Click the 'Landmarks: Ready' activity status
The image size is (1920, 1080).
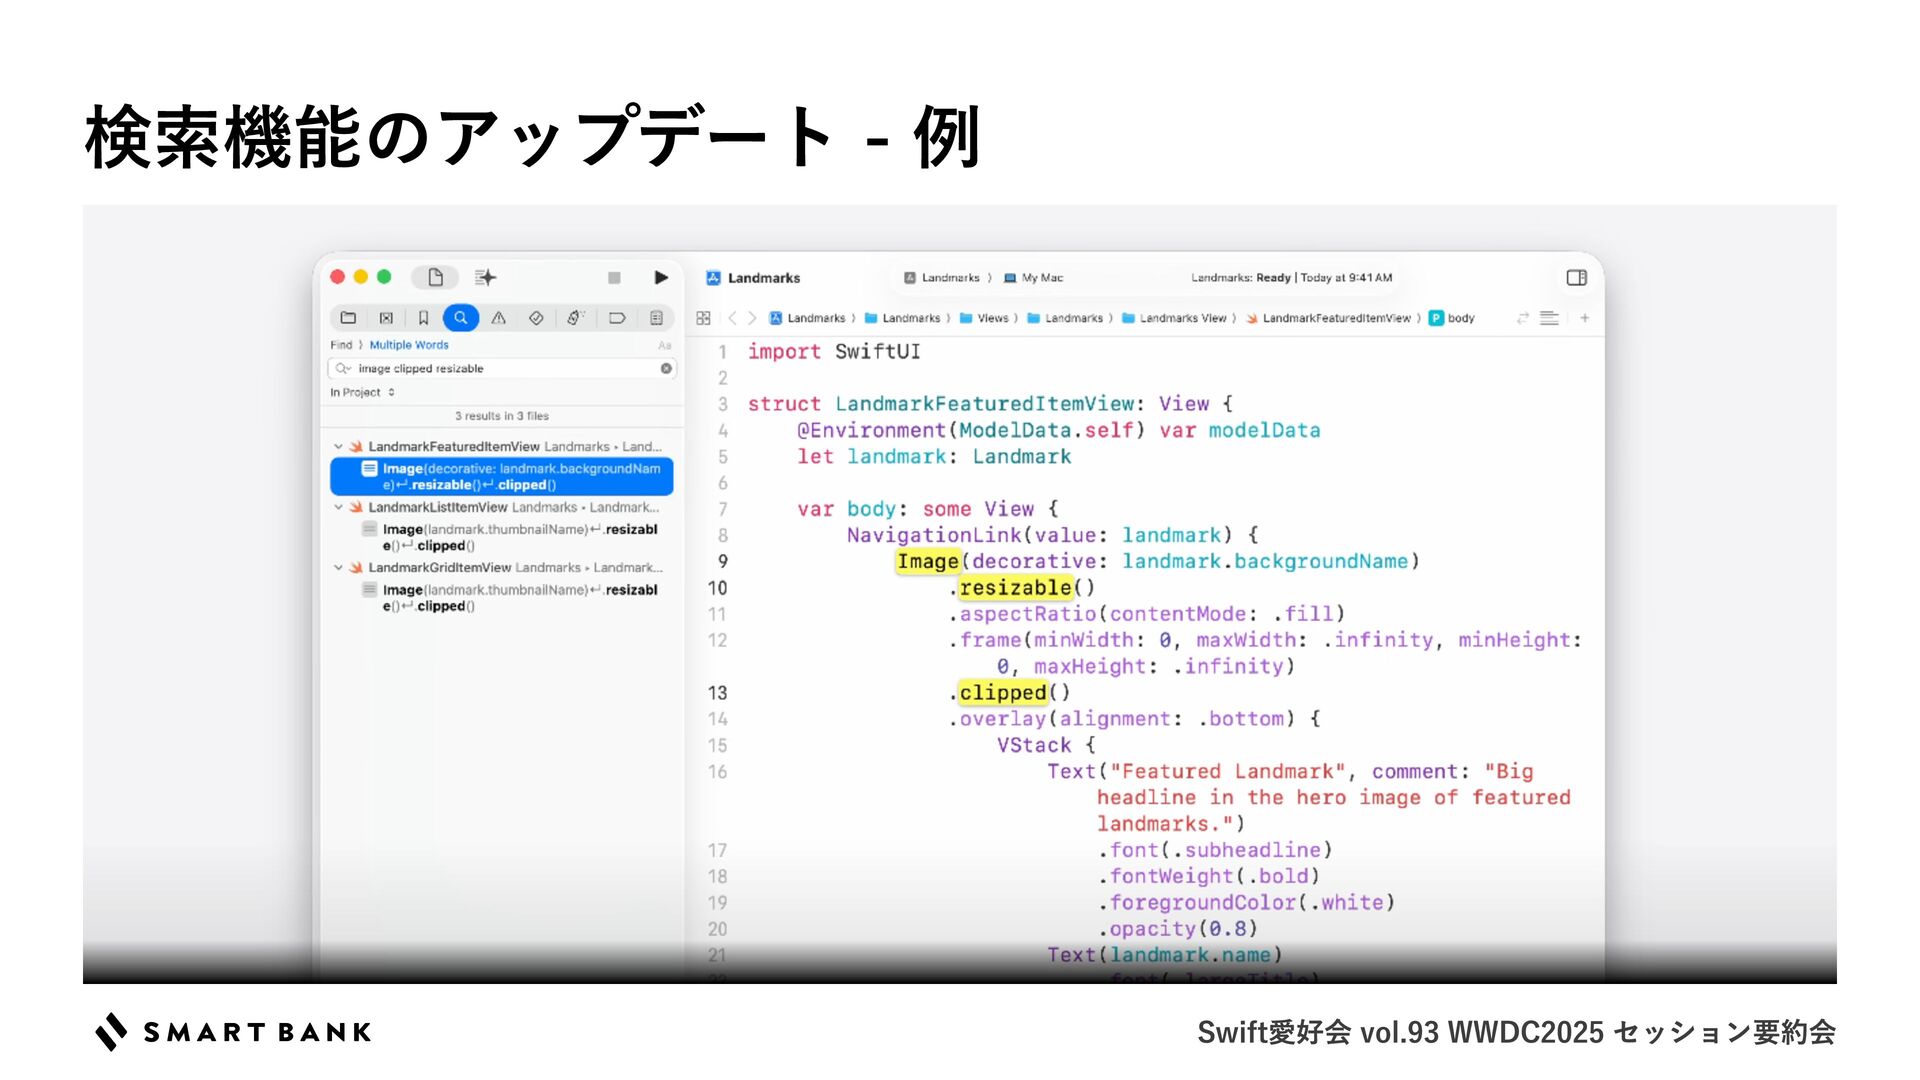click(x=1291, y=278)
